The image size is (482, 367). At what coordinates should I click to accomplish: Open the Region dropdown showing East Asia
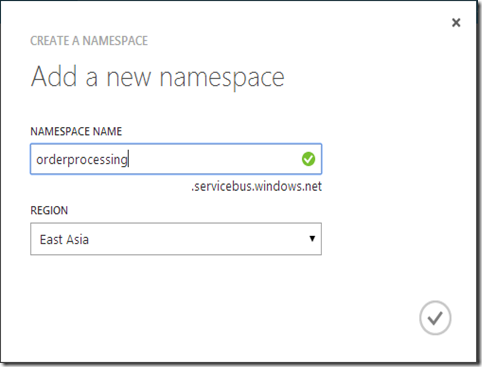click(x=176, y=239)
